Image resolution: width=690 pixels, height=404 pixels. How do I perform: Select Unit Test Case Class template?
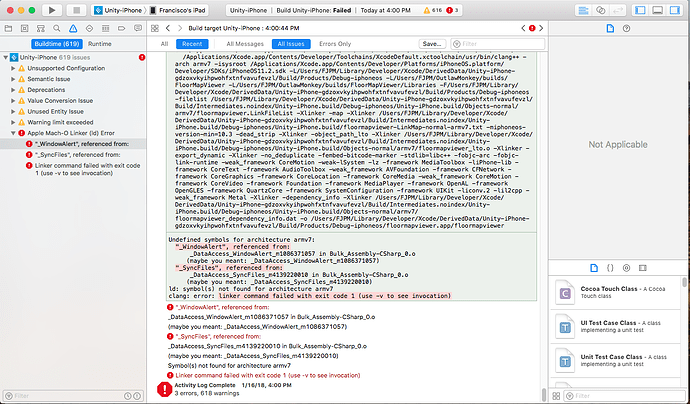(x=615, y=360)
